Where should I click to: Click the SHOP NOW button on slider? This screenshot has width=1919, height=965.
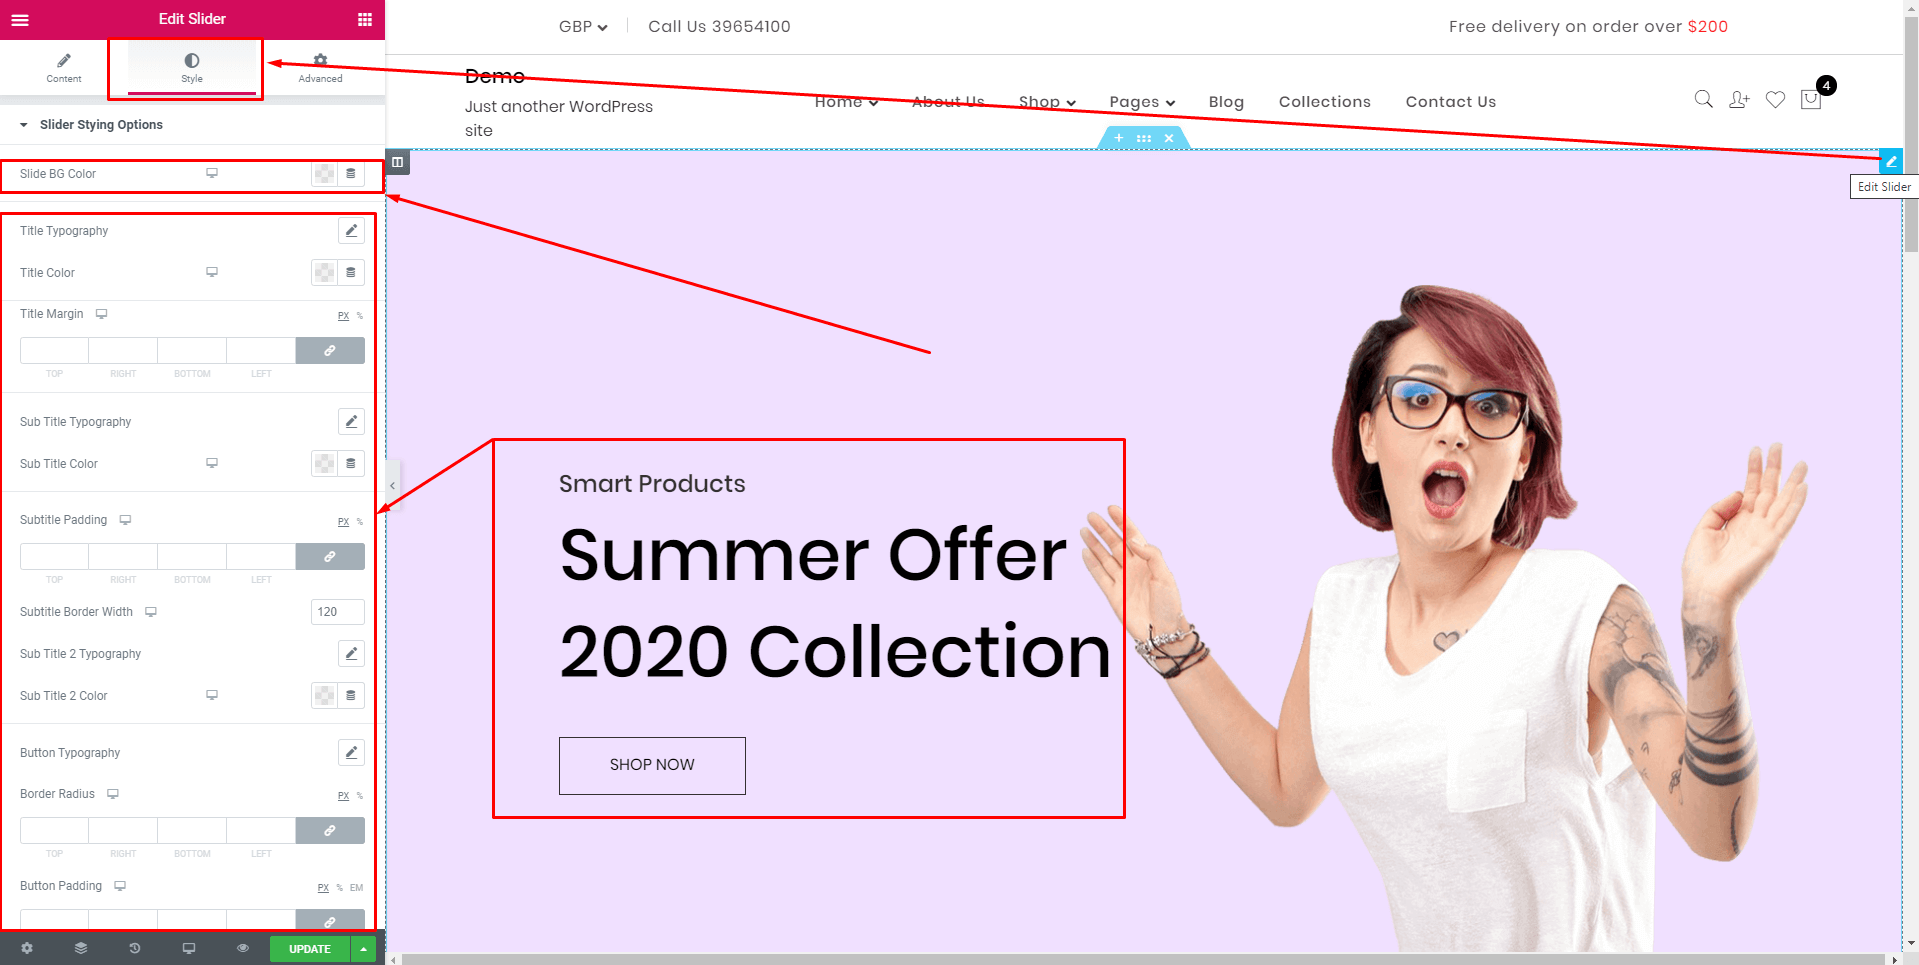[x=652, y=766]
